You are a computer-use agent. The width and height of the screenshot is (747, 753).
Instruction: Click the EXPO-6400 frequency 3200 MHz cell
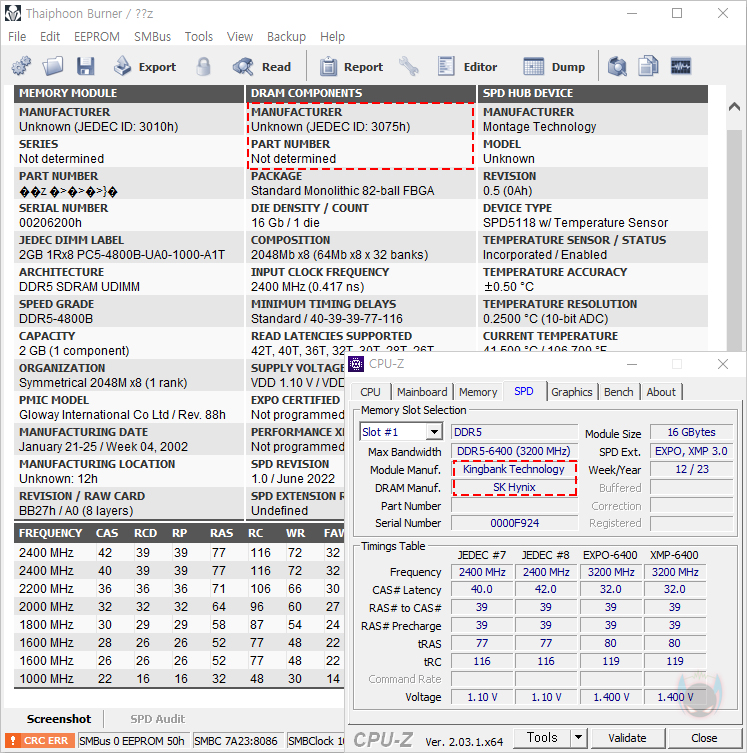click(611, 572)
